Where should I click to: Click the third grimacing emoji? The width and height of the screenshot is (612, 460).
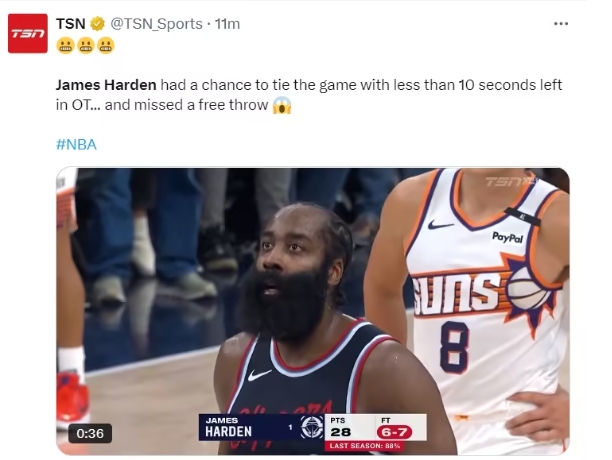(x=105, y=46)
